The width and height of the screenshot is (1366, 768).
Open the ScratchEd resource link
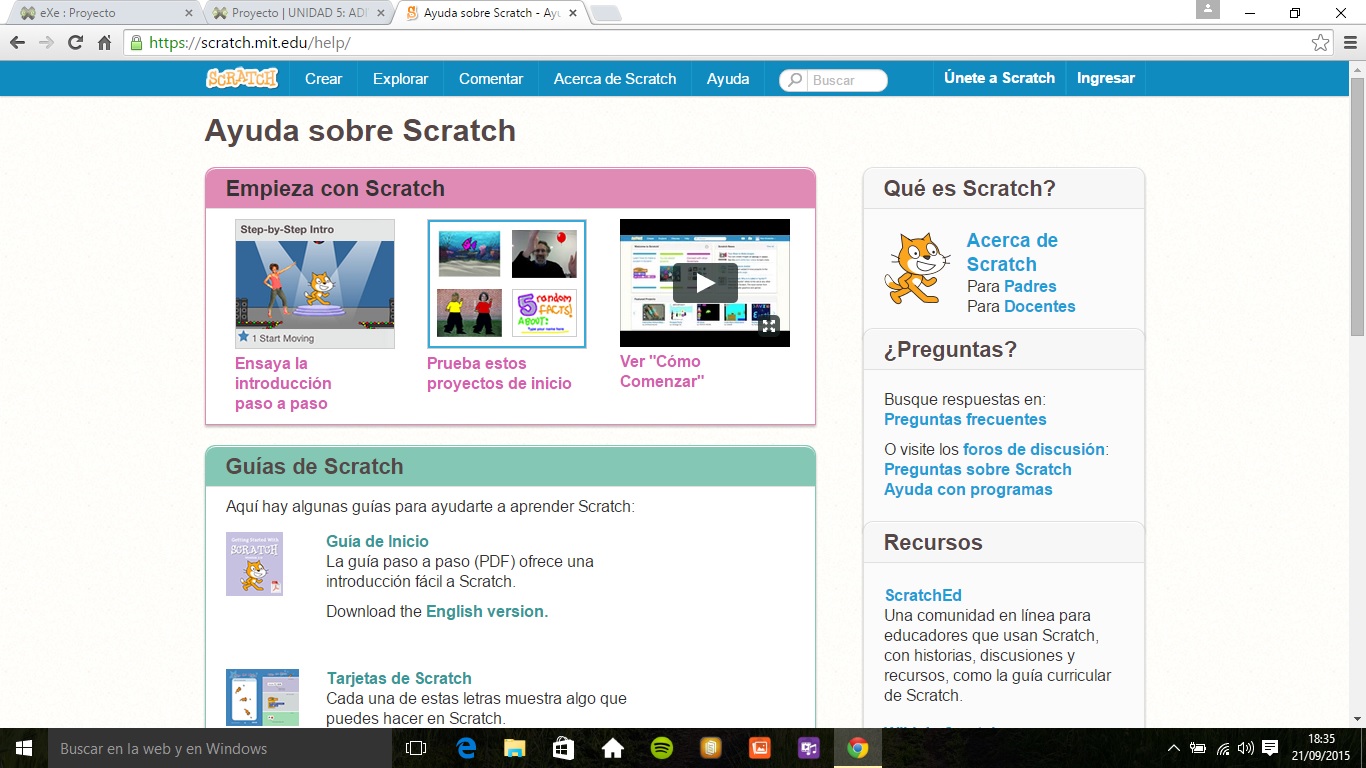coord(923,596)
